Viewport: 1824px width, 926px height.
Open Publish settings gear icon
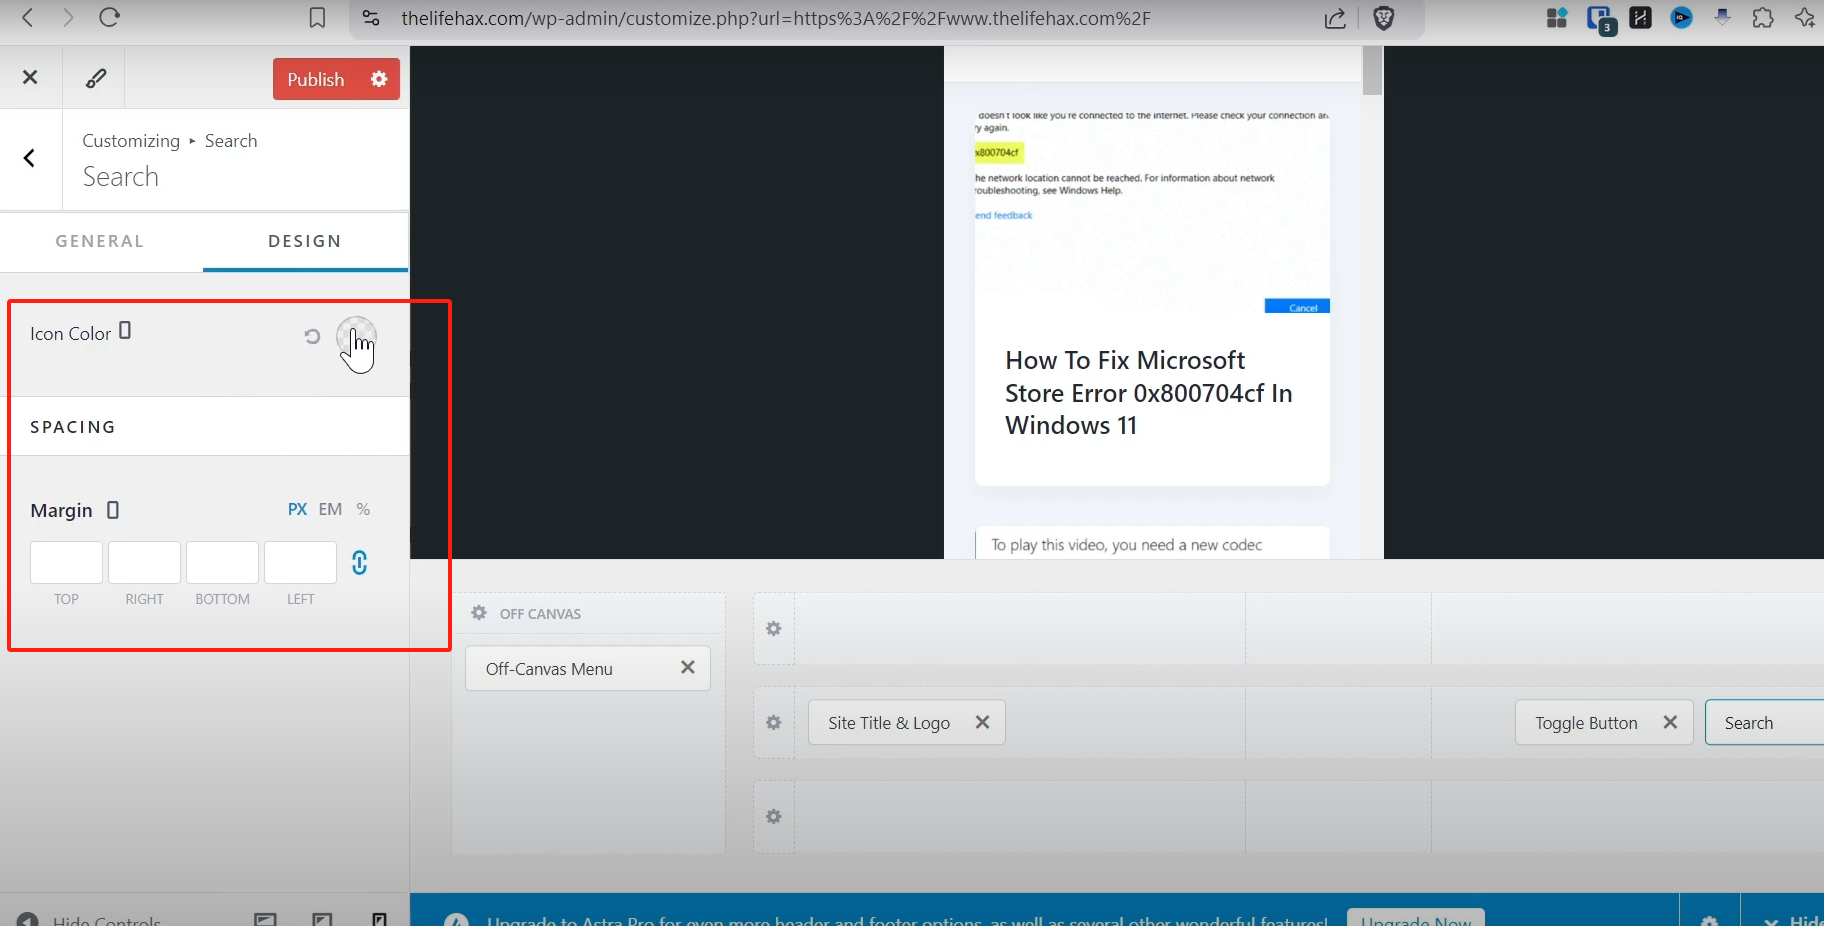click(379, 79)
